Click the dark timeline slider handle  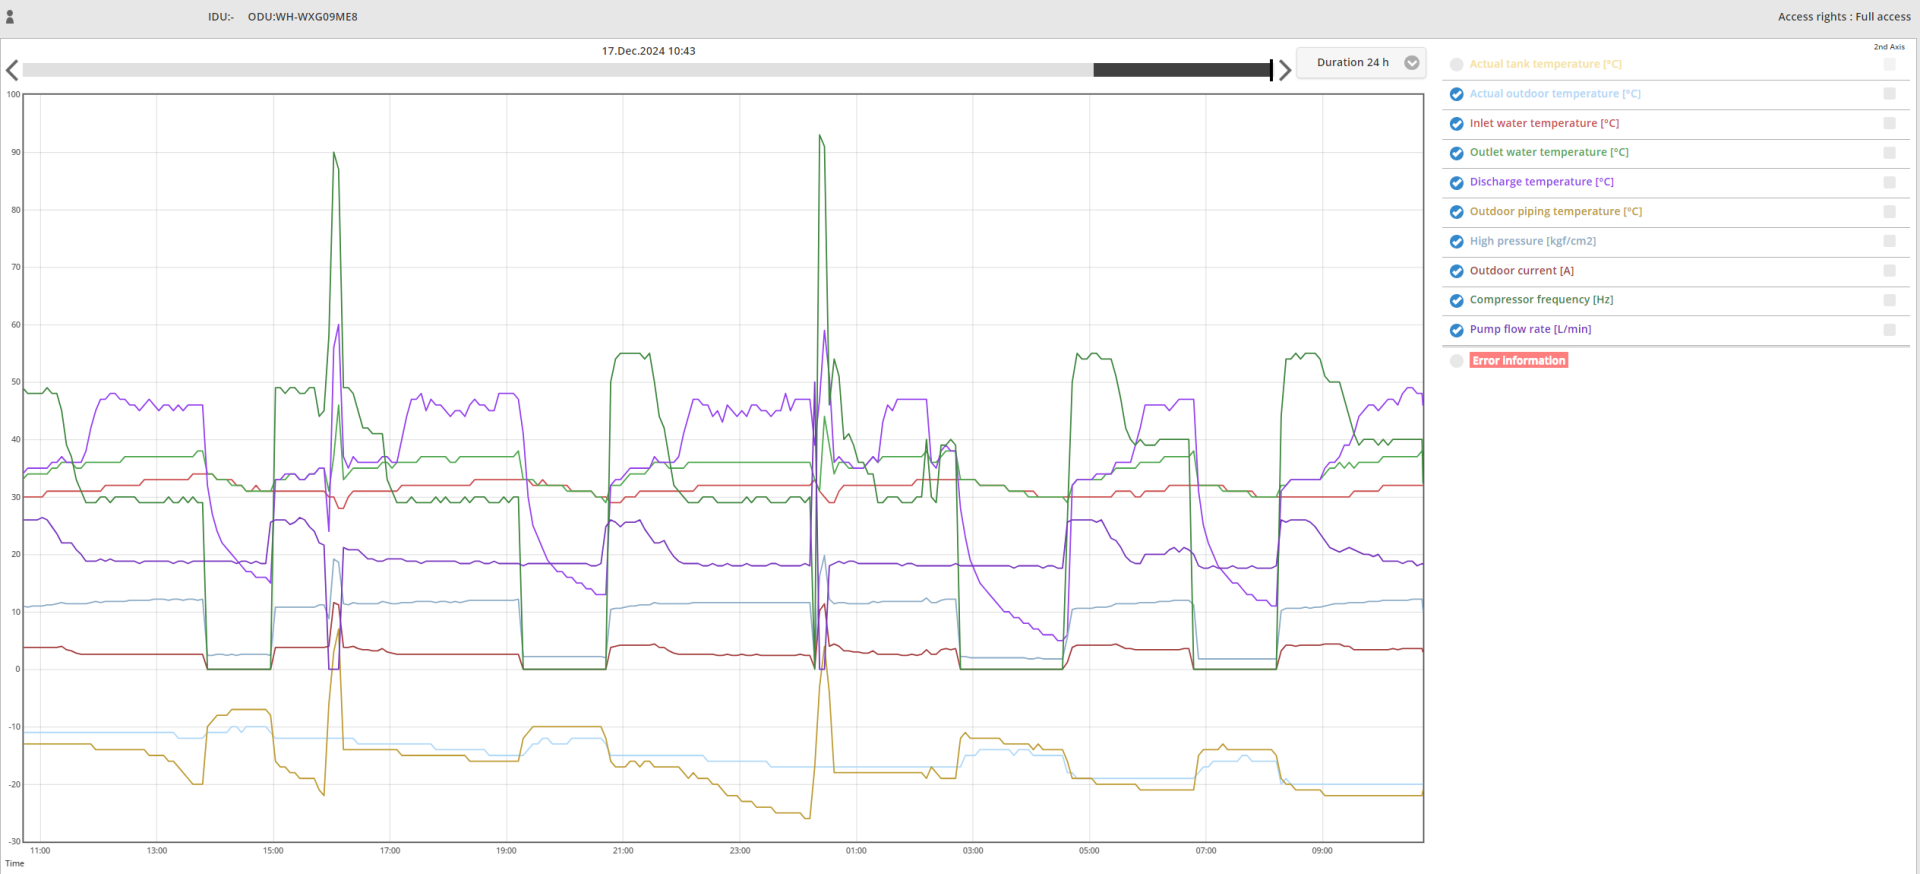(x=1182, y=70)
